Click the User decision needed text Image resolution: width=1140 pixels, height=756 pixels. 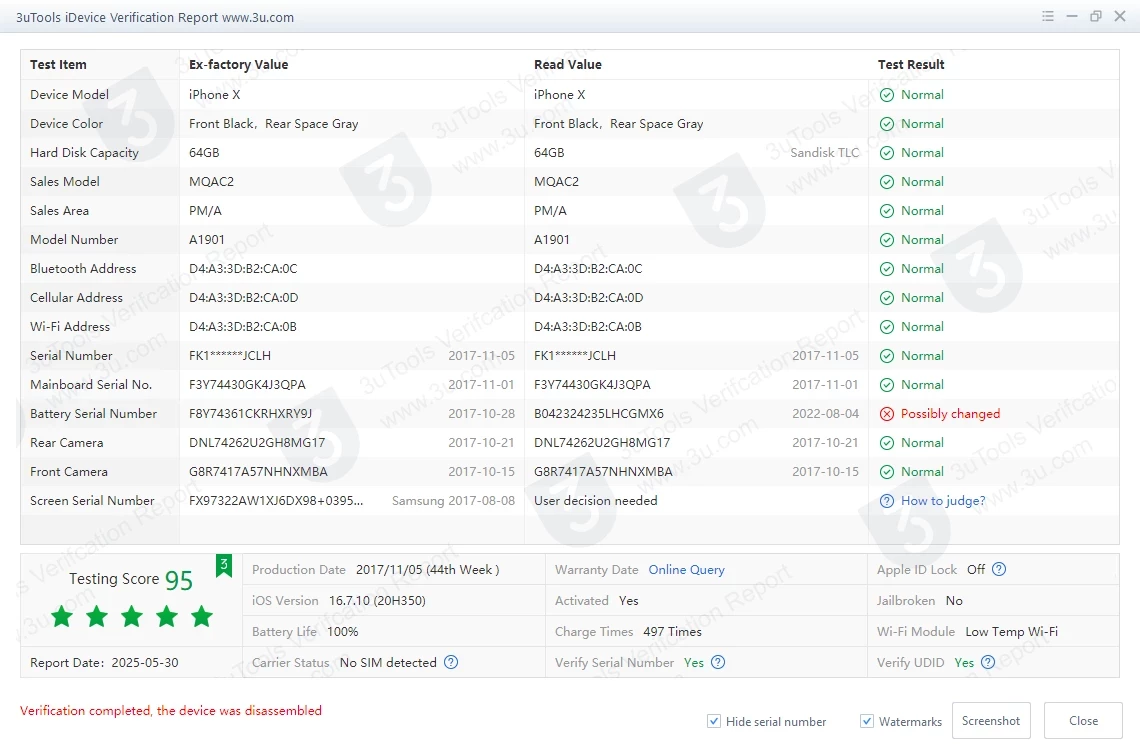(x=595, y=501)
